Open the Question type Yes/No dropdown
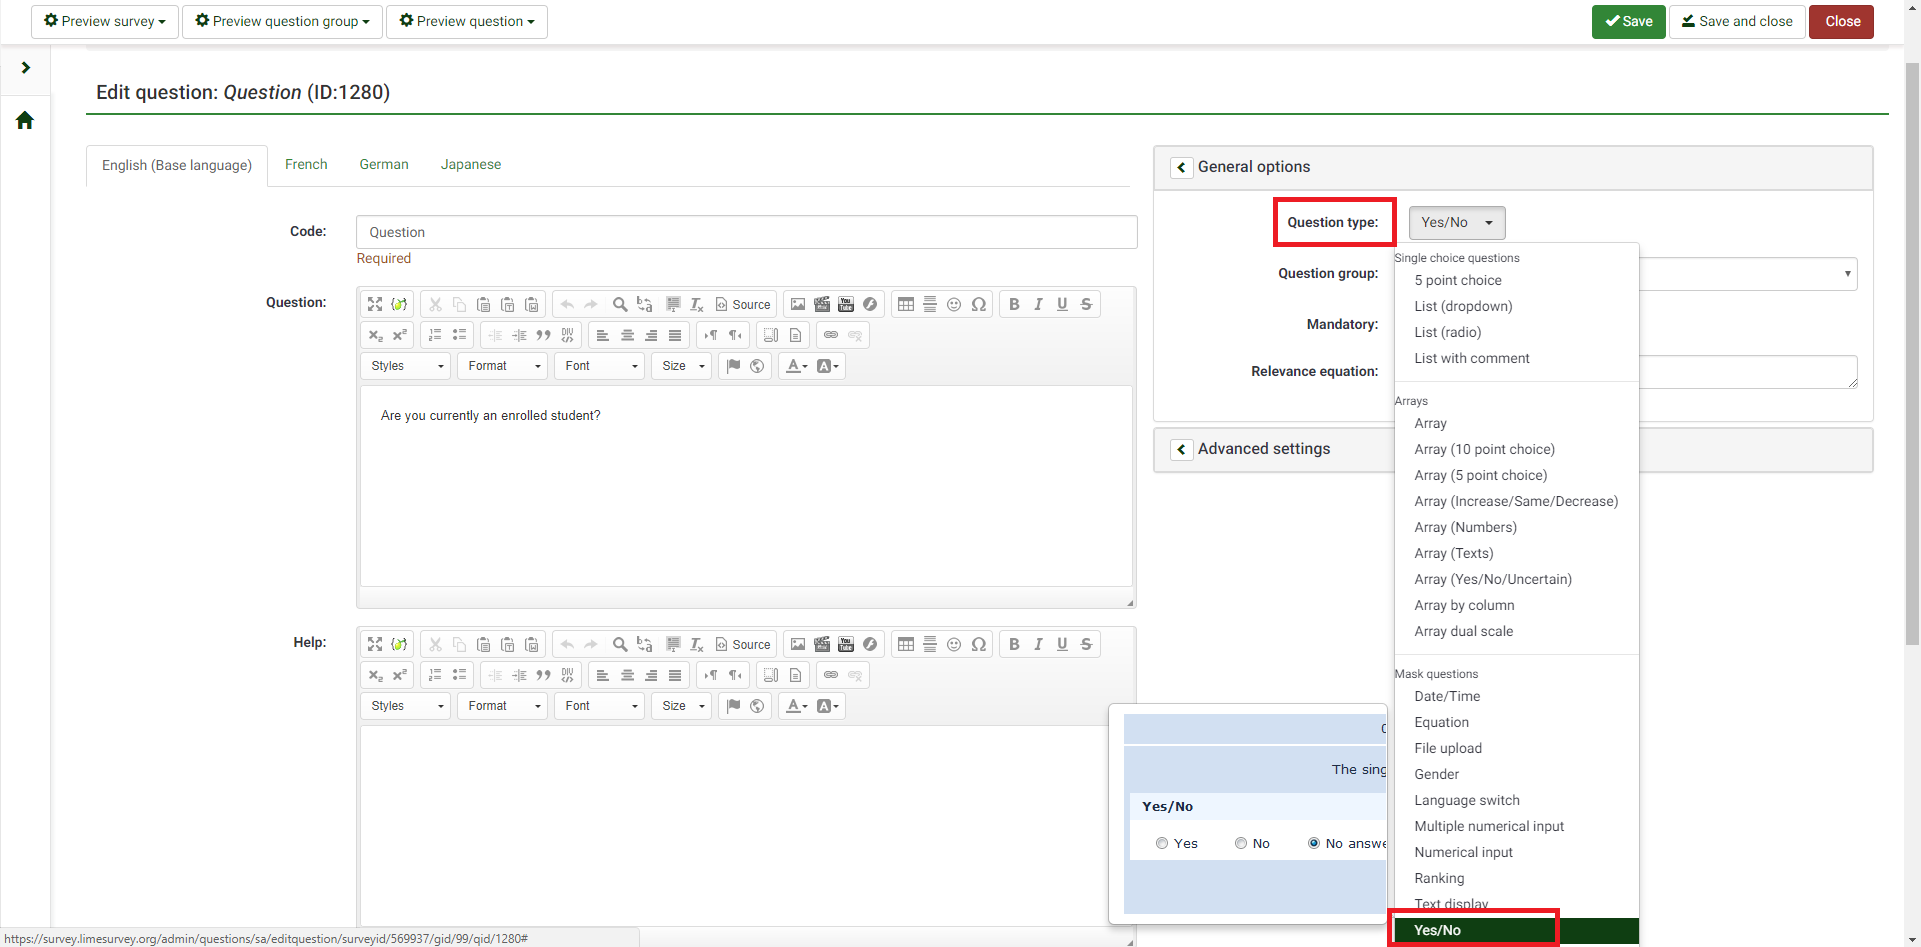The height and width of the screenshot is (947, 1921). pyautogui.click(x=1456, y=222)
